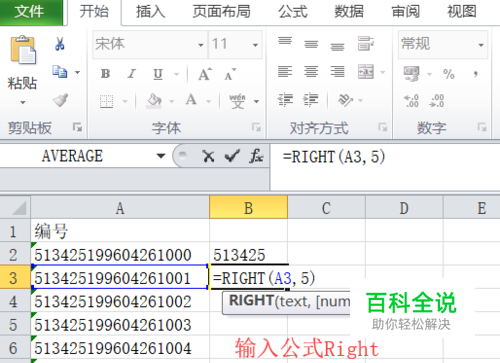Image resolution: width=500 pixels, height=363 pixels.
Task: Expand Copy options arrow
Action: click(77, 72)
